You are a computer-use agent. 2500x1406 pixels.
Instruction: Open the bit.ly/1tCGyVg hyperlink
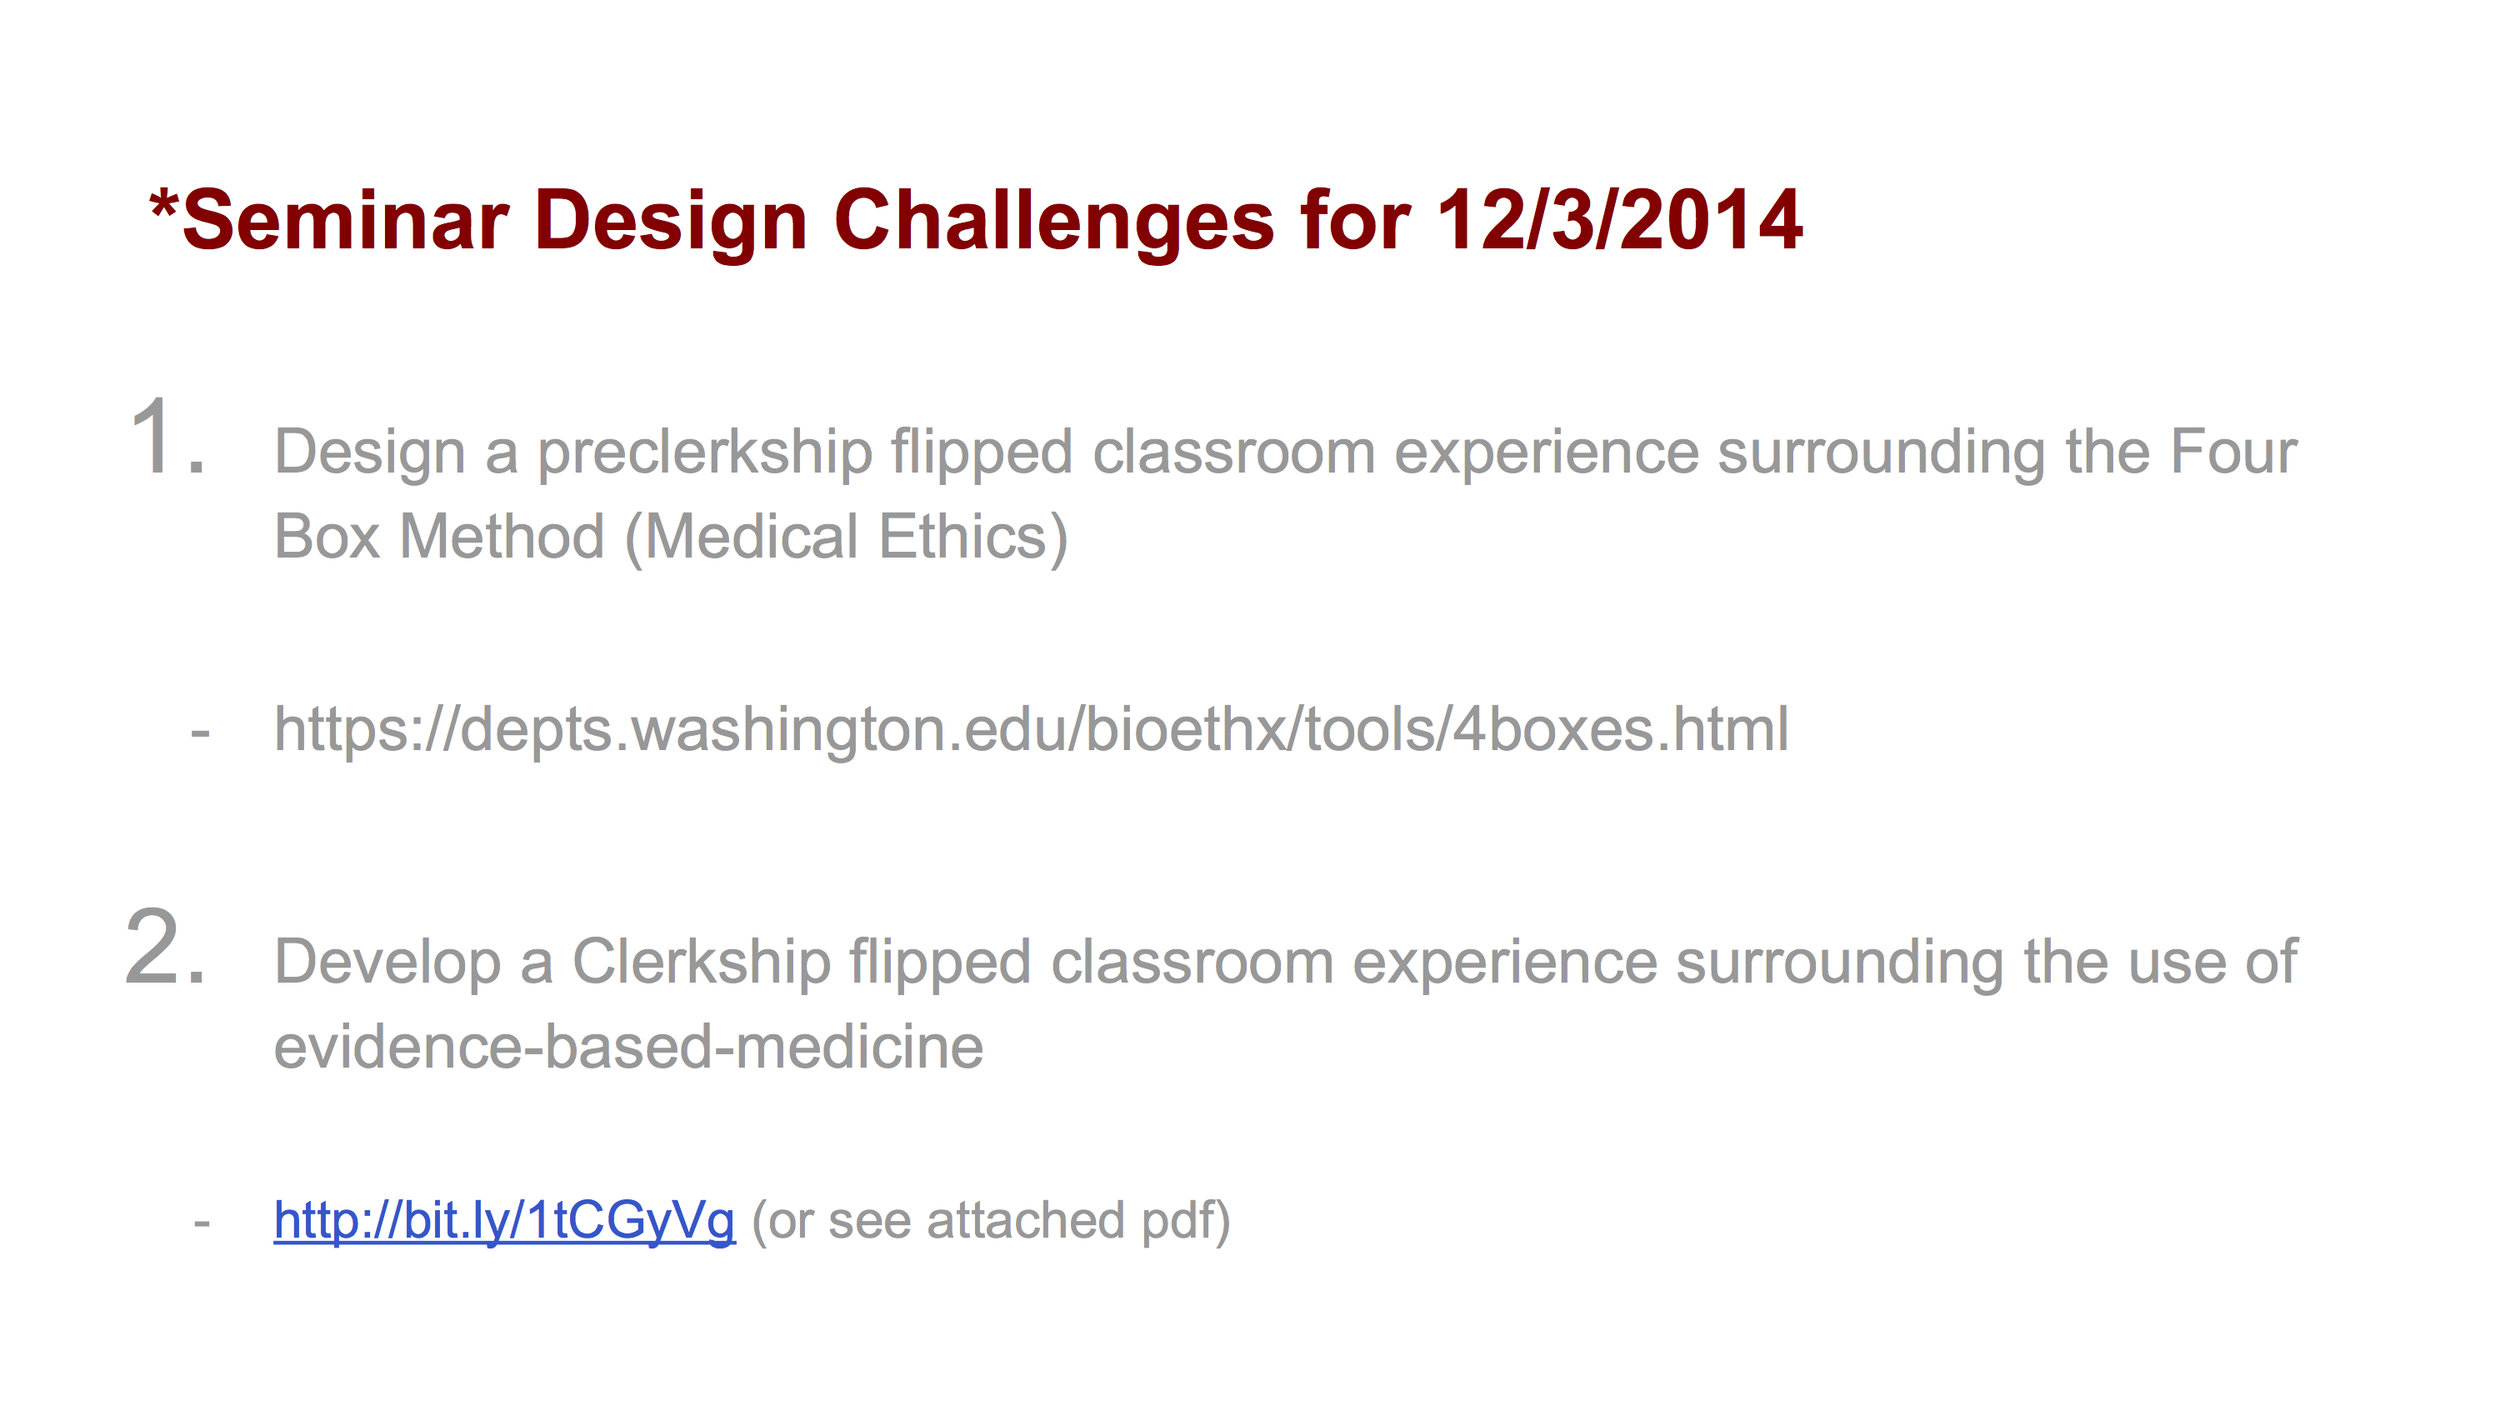coord(504,1220)
